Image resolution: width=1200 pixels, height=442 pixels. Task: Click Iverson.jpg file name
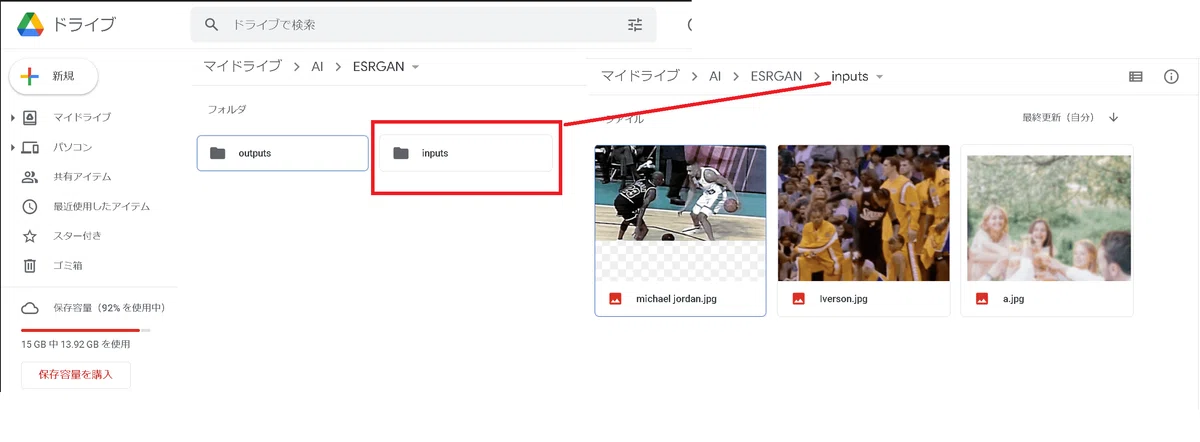(x=845, y=299)
